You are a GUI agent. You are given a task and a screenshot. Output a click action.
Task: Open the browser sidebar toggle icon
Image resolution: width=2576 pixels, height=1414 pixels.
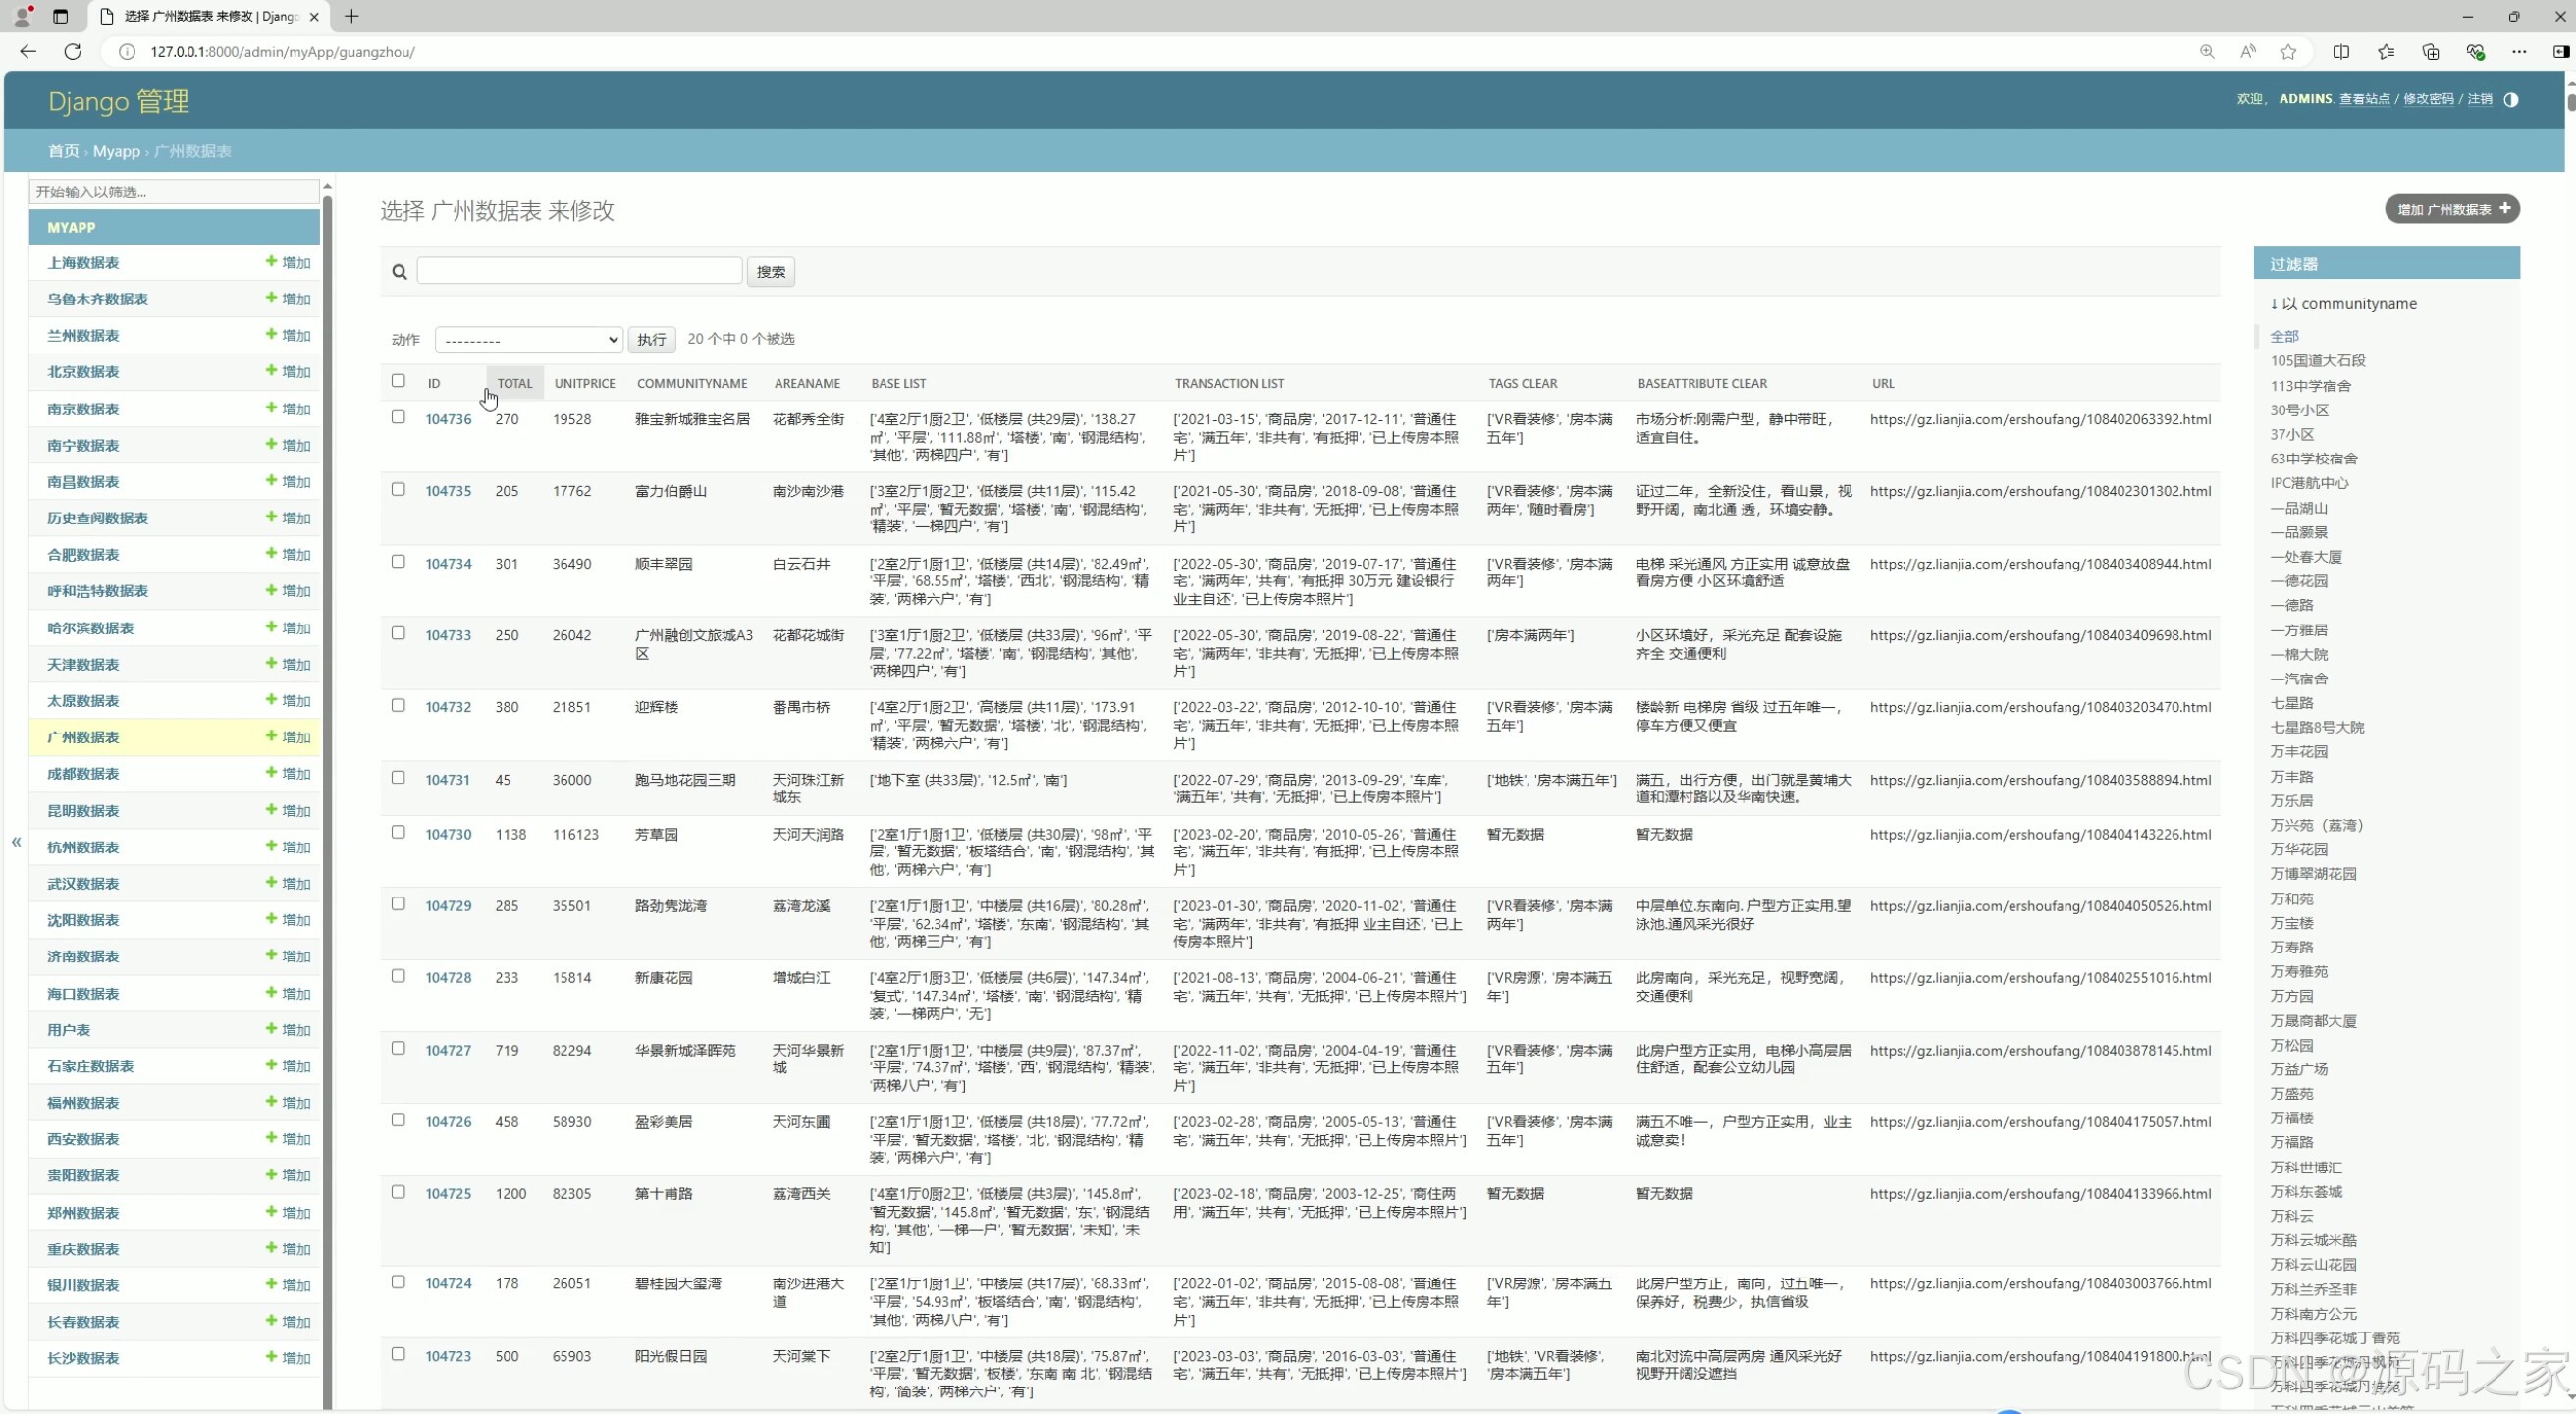click(2561, 52)
